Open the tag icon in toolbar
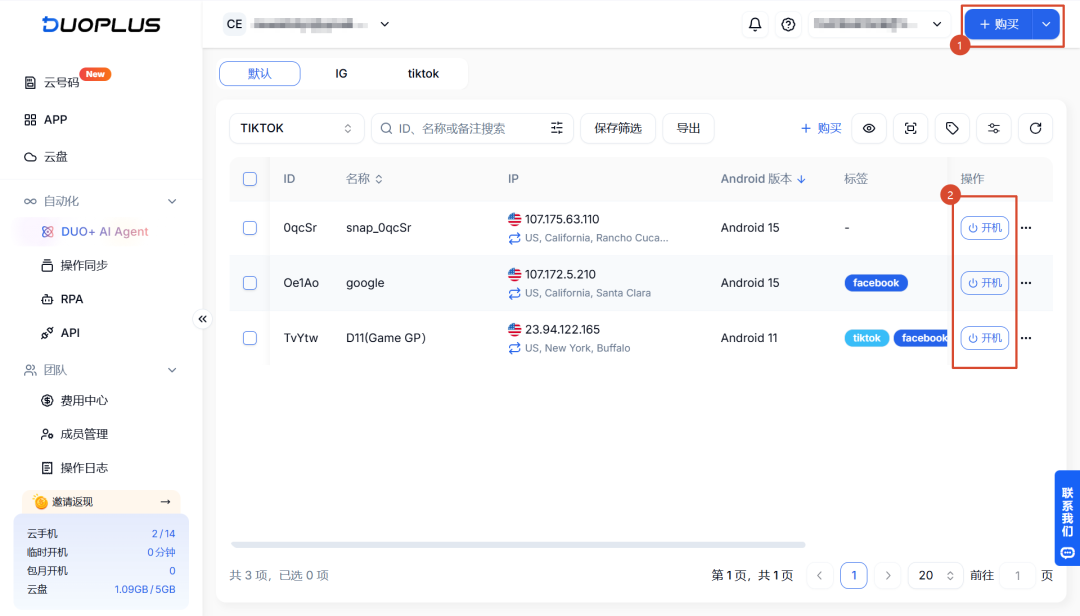1080x616 pixels. coord(952,128)
